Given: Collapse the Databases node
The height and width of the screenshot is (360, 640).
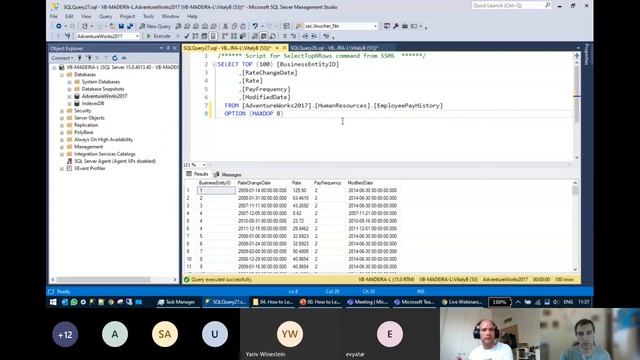Looking at the screenshot, I should click(62, 75).
